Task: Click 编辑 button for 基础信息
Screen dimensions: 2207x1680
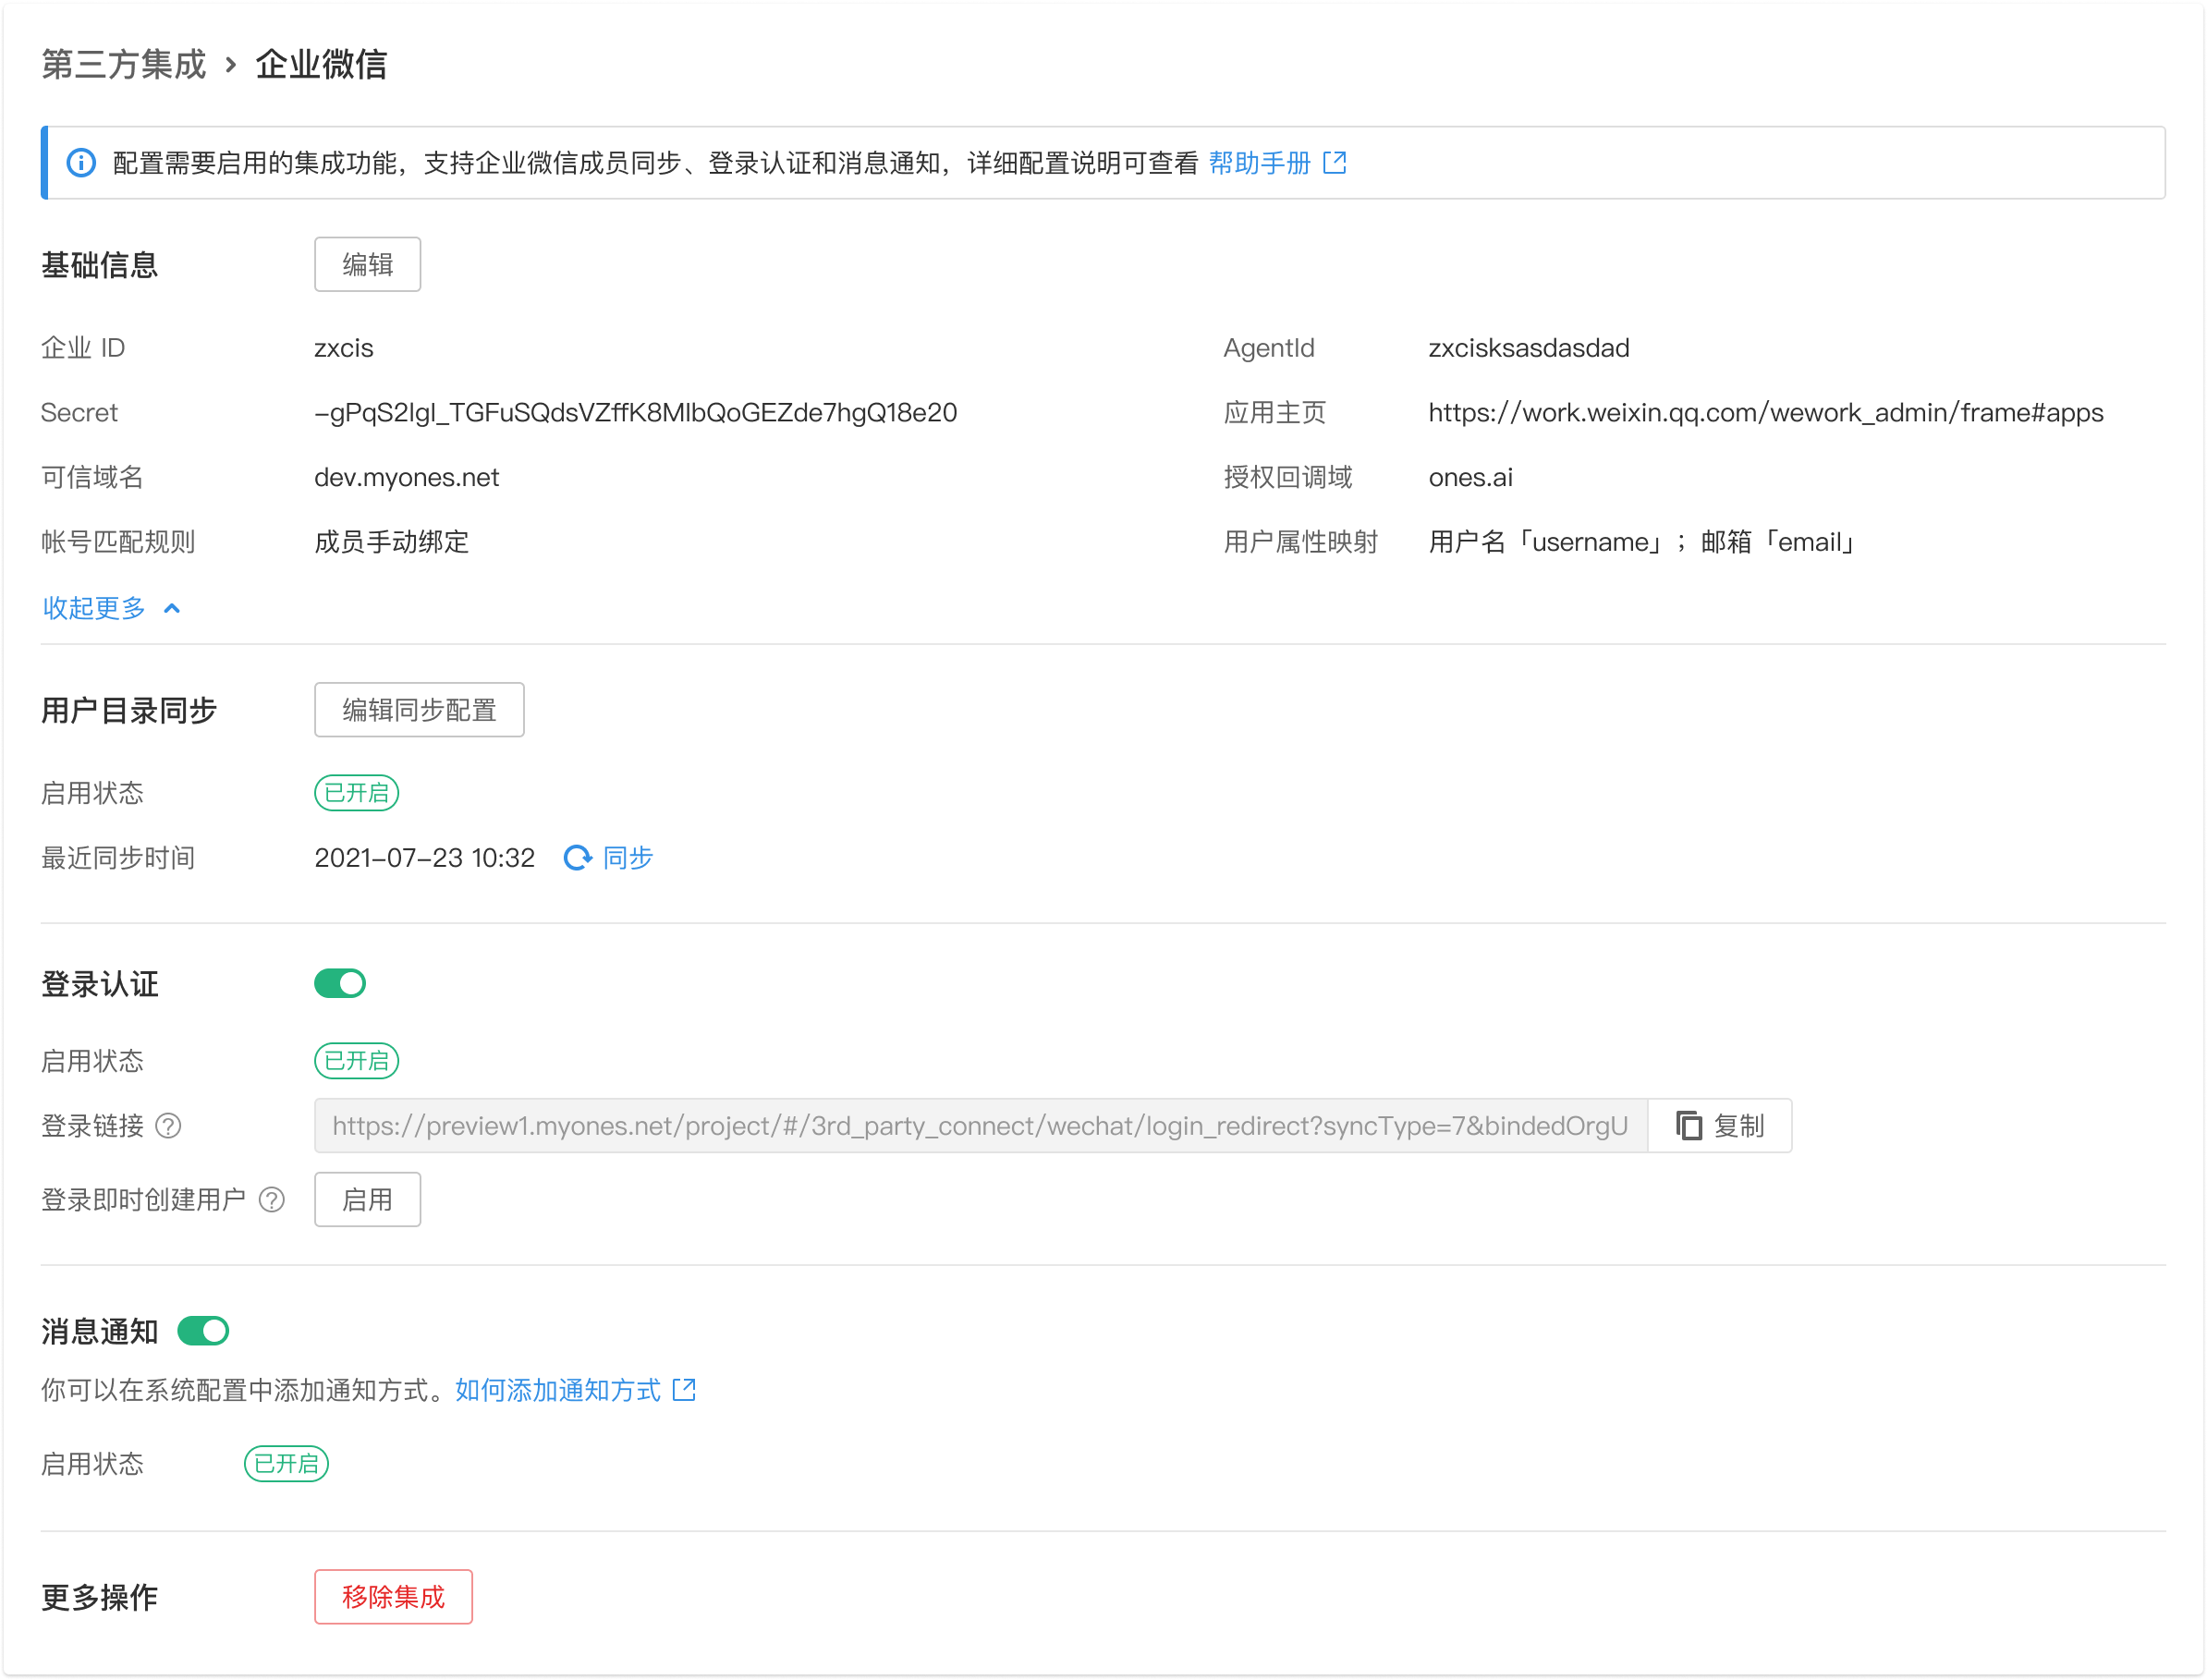Action: tap(367, 264)
